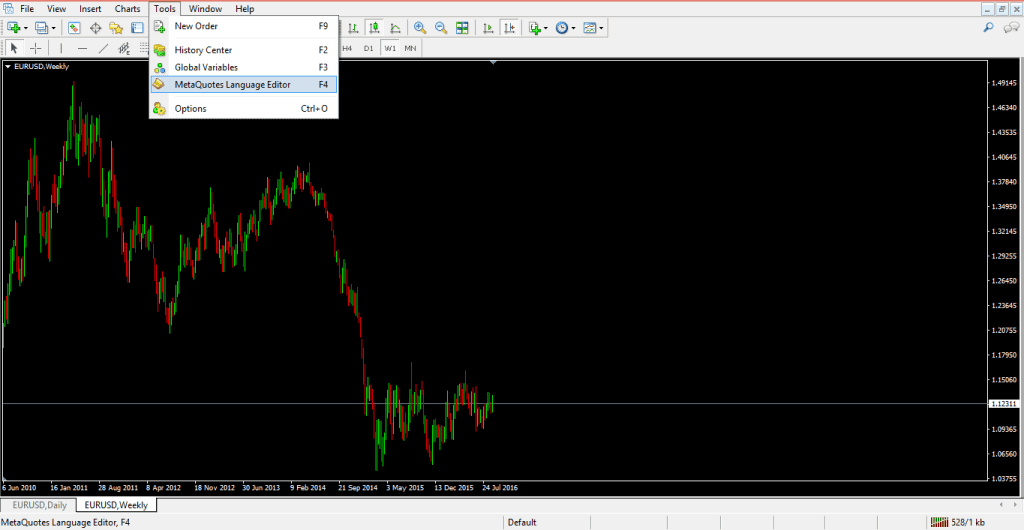
Task: Click the Periods clock icon
Action: point(562,27)
